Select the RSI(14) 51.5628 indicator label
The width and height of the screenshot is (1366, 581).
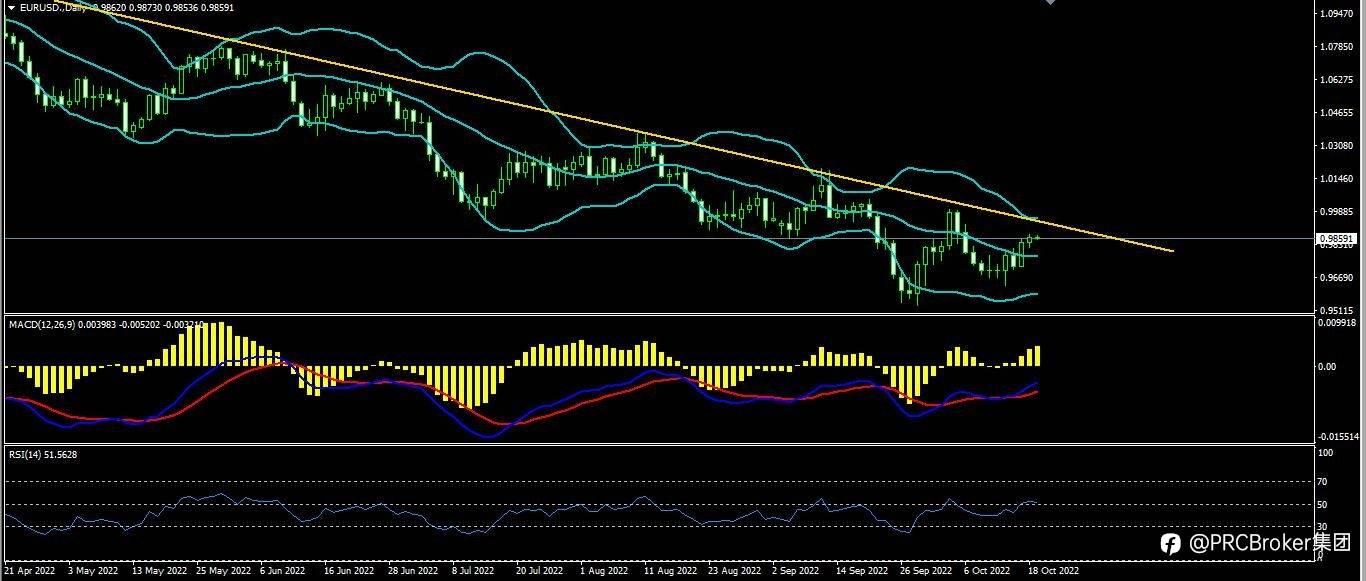tap(43, 454)
